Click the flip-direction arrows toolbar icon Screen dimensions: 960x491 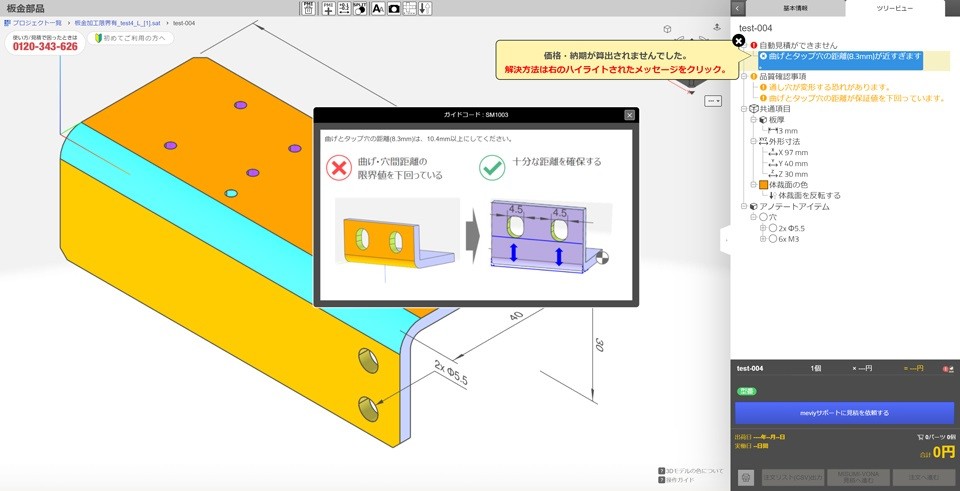(x=425, y=8)
